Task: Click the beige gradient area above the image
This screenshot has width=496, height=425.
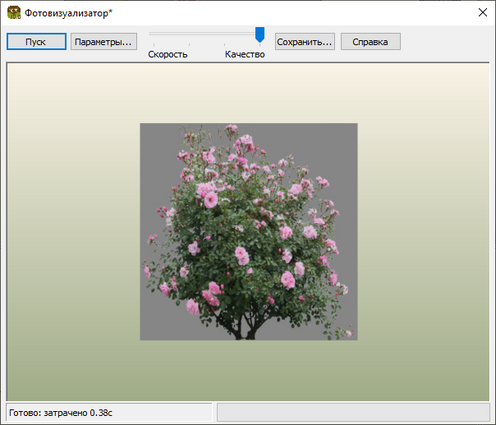Action: click(248, 93)
